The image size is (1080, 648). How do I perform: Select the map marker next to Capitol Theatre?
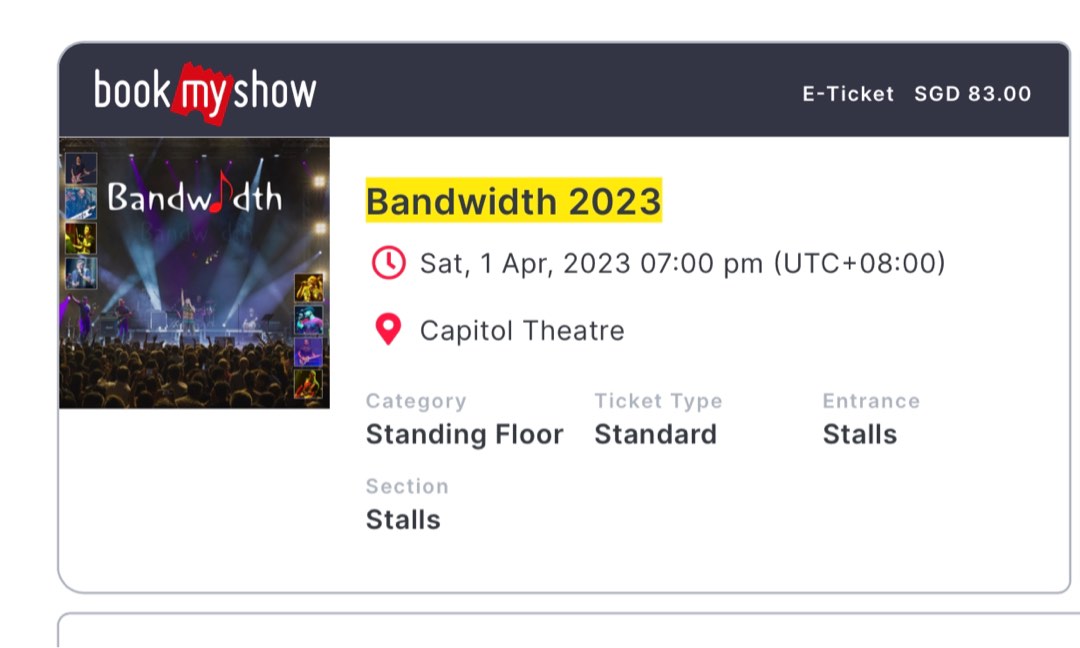[389, 329]
